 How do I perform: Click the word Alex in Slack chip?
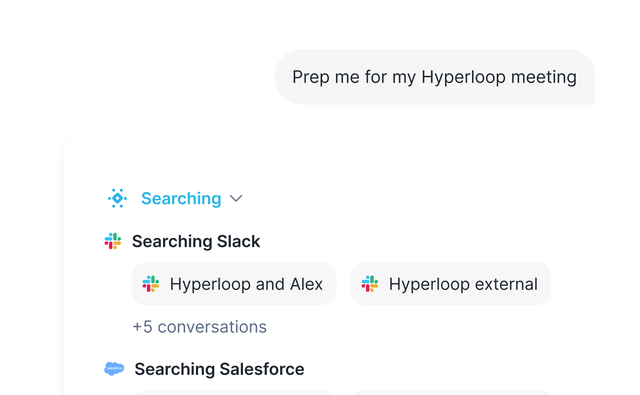[x=306, y=284]
